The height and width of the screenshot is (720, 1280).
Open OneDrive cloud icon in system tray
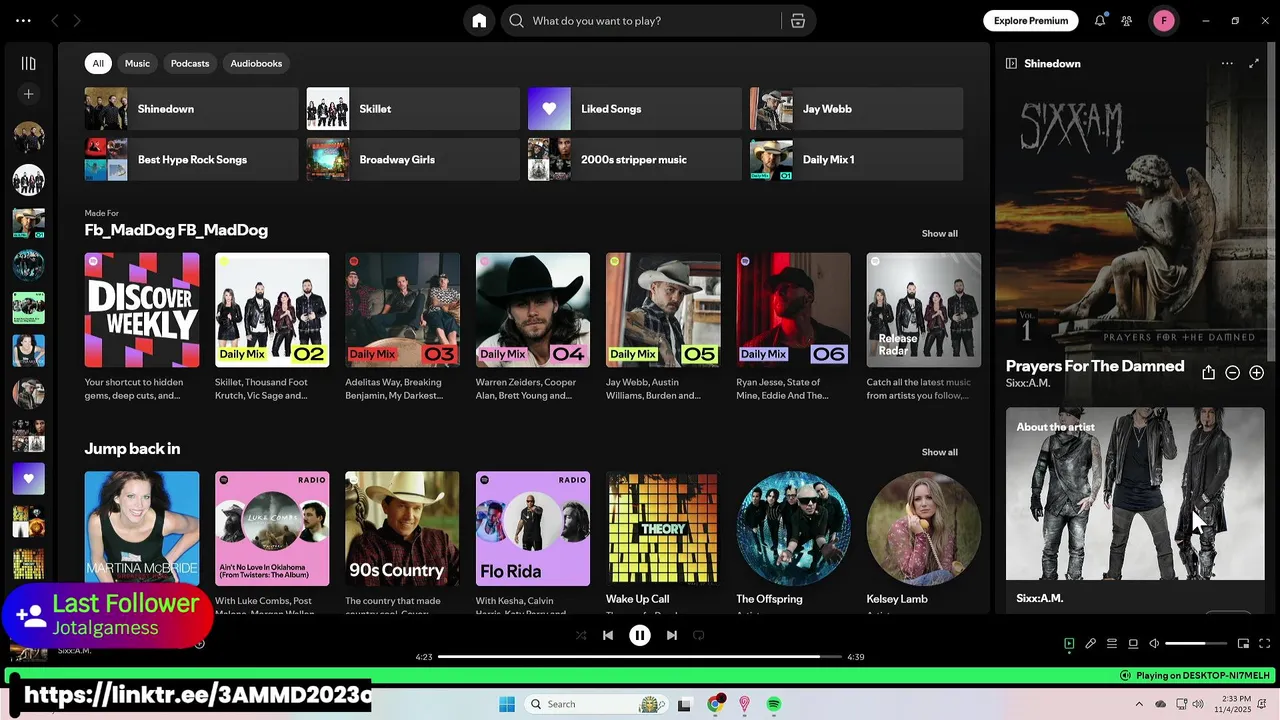[1161, 704]
